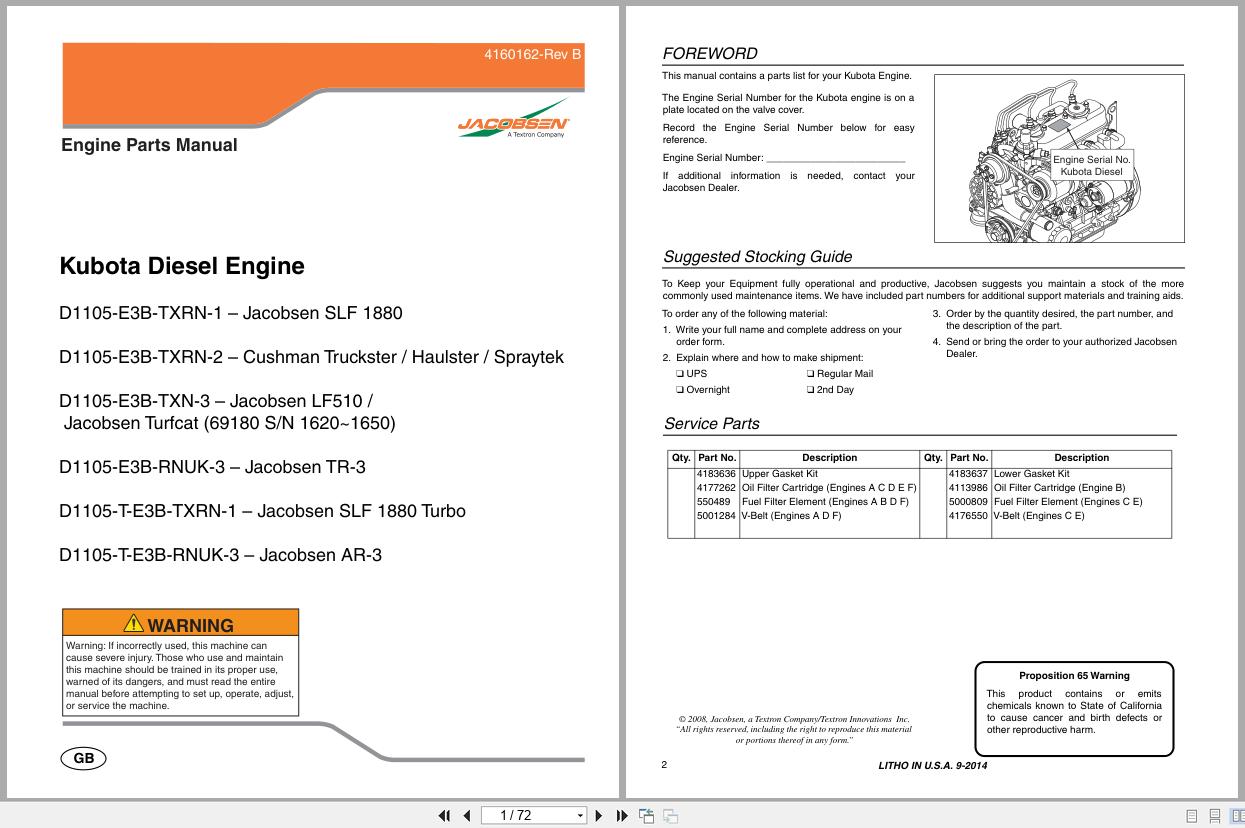Click the Service Parts heading
The width and height of the screenshot is (1245, 828).
711,424
